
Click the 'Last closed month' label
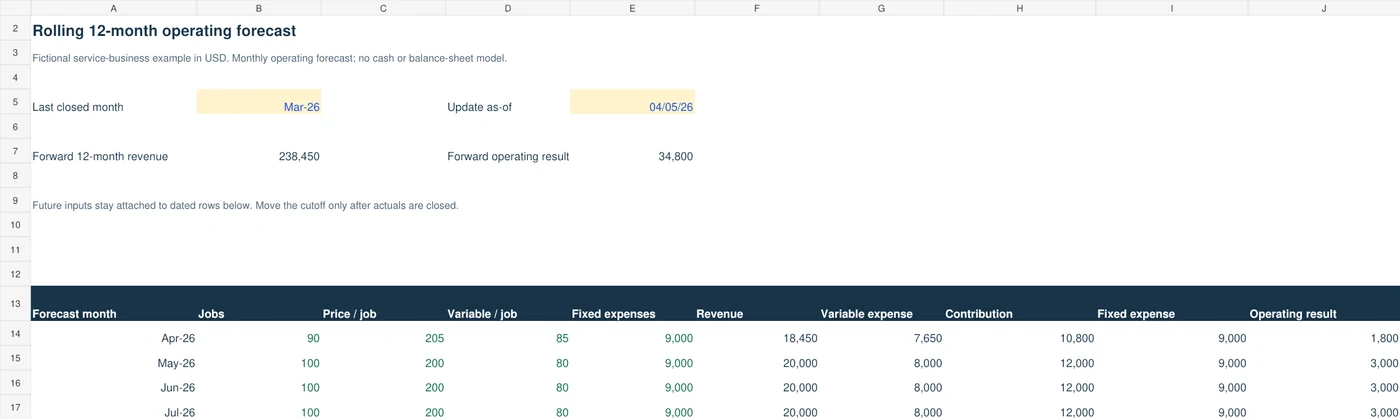click(78, 107)
